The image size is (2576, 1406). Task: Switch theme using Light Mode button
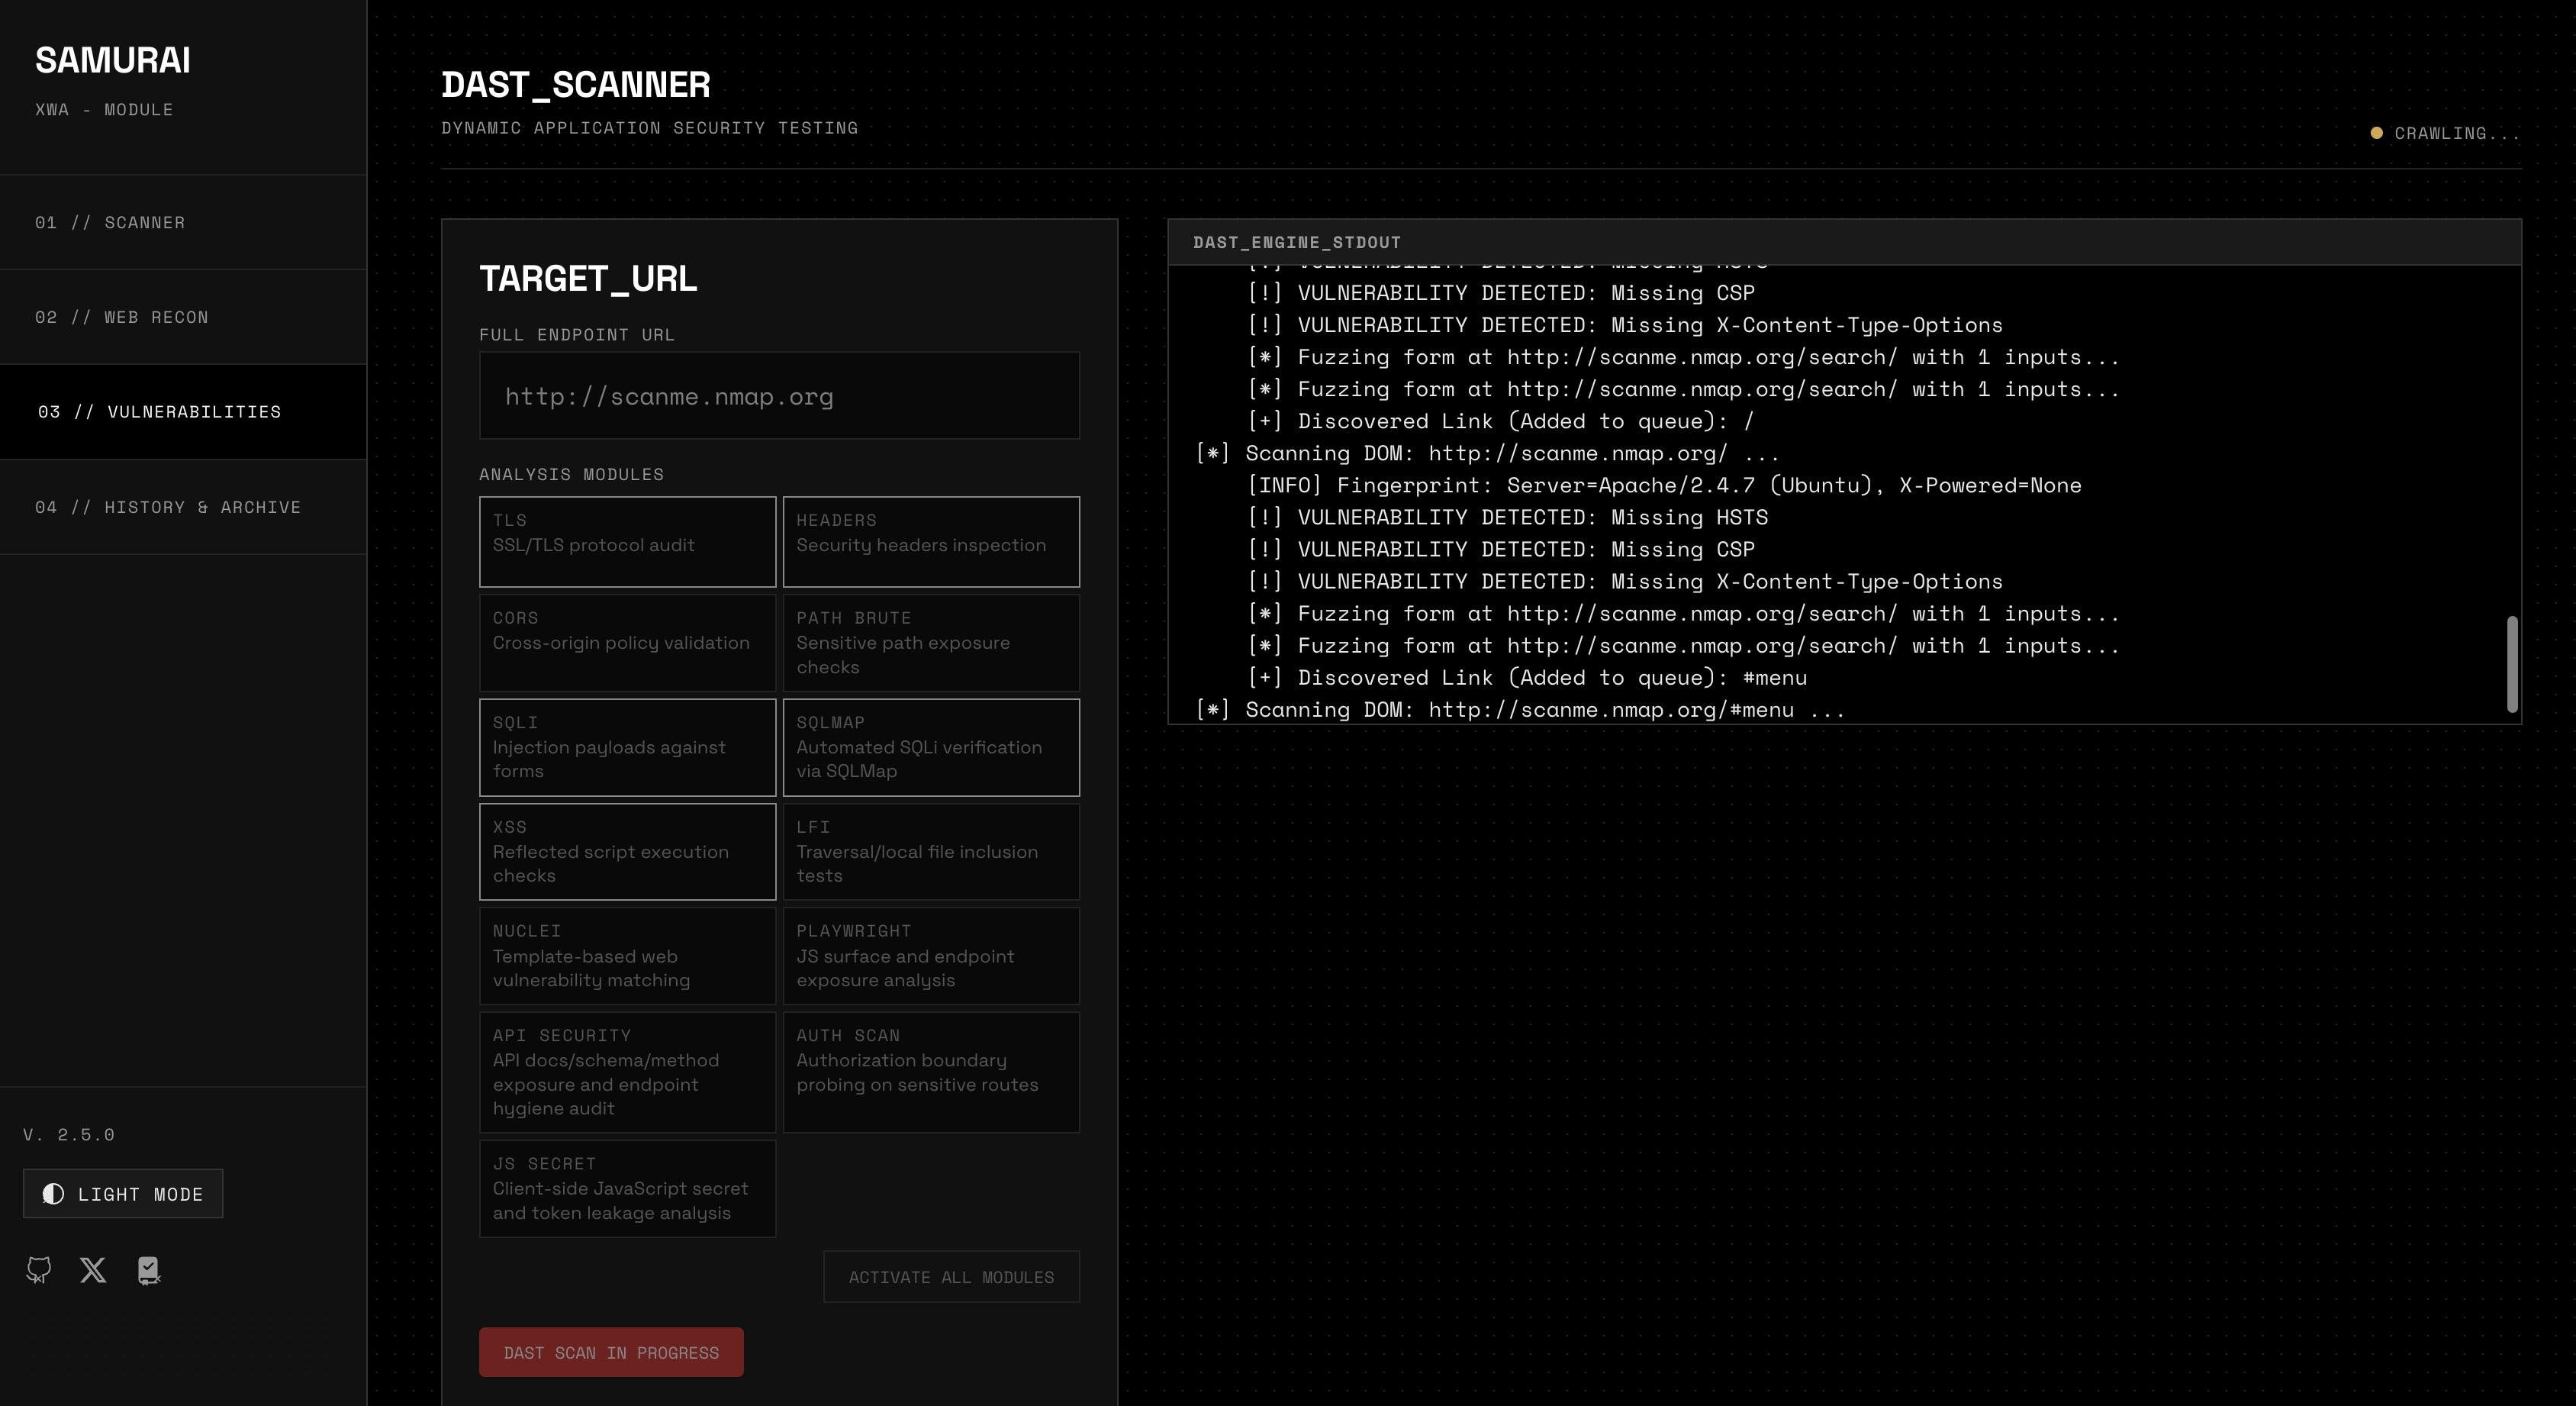coord(123,1194)
